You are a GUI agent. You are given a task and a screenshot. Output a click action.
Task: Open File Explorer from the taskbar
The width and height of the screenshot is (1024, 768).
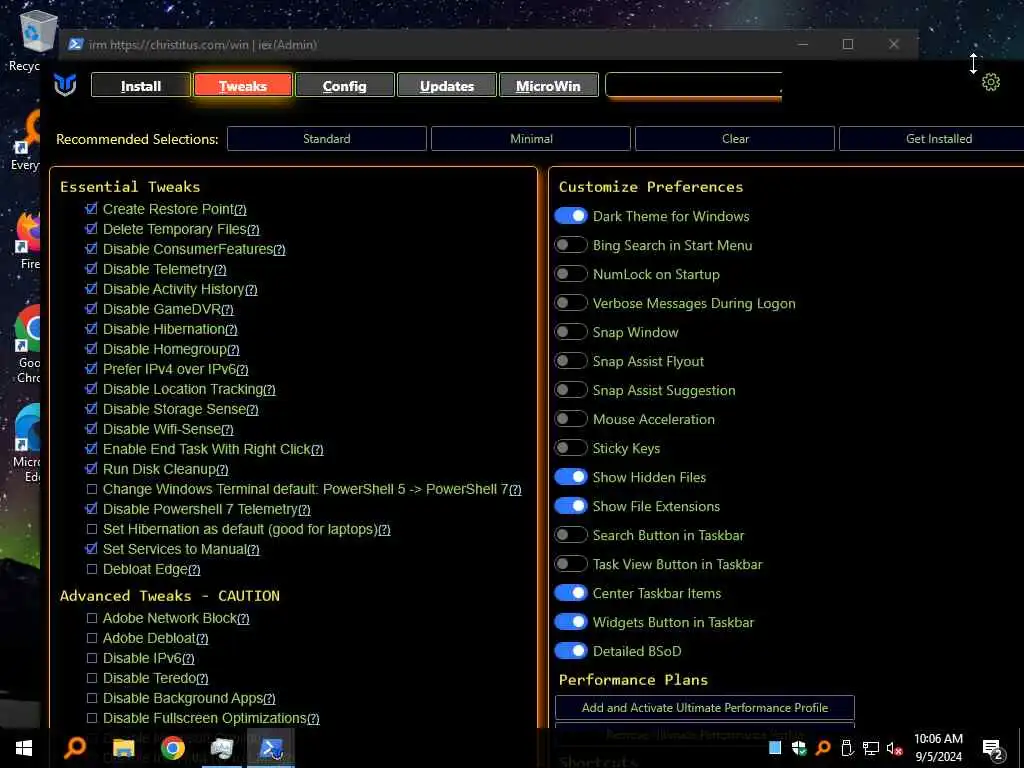coord(123,748)
